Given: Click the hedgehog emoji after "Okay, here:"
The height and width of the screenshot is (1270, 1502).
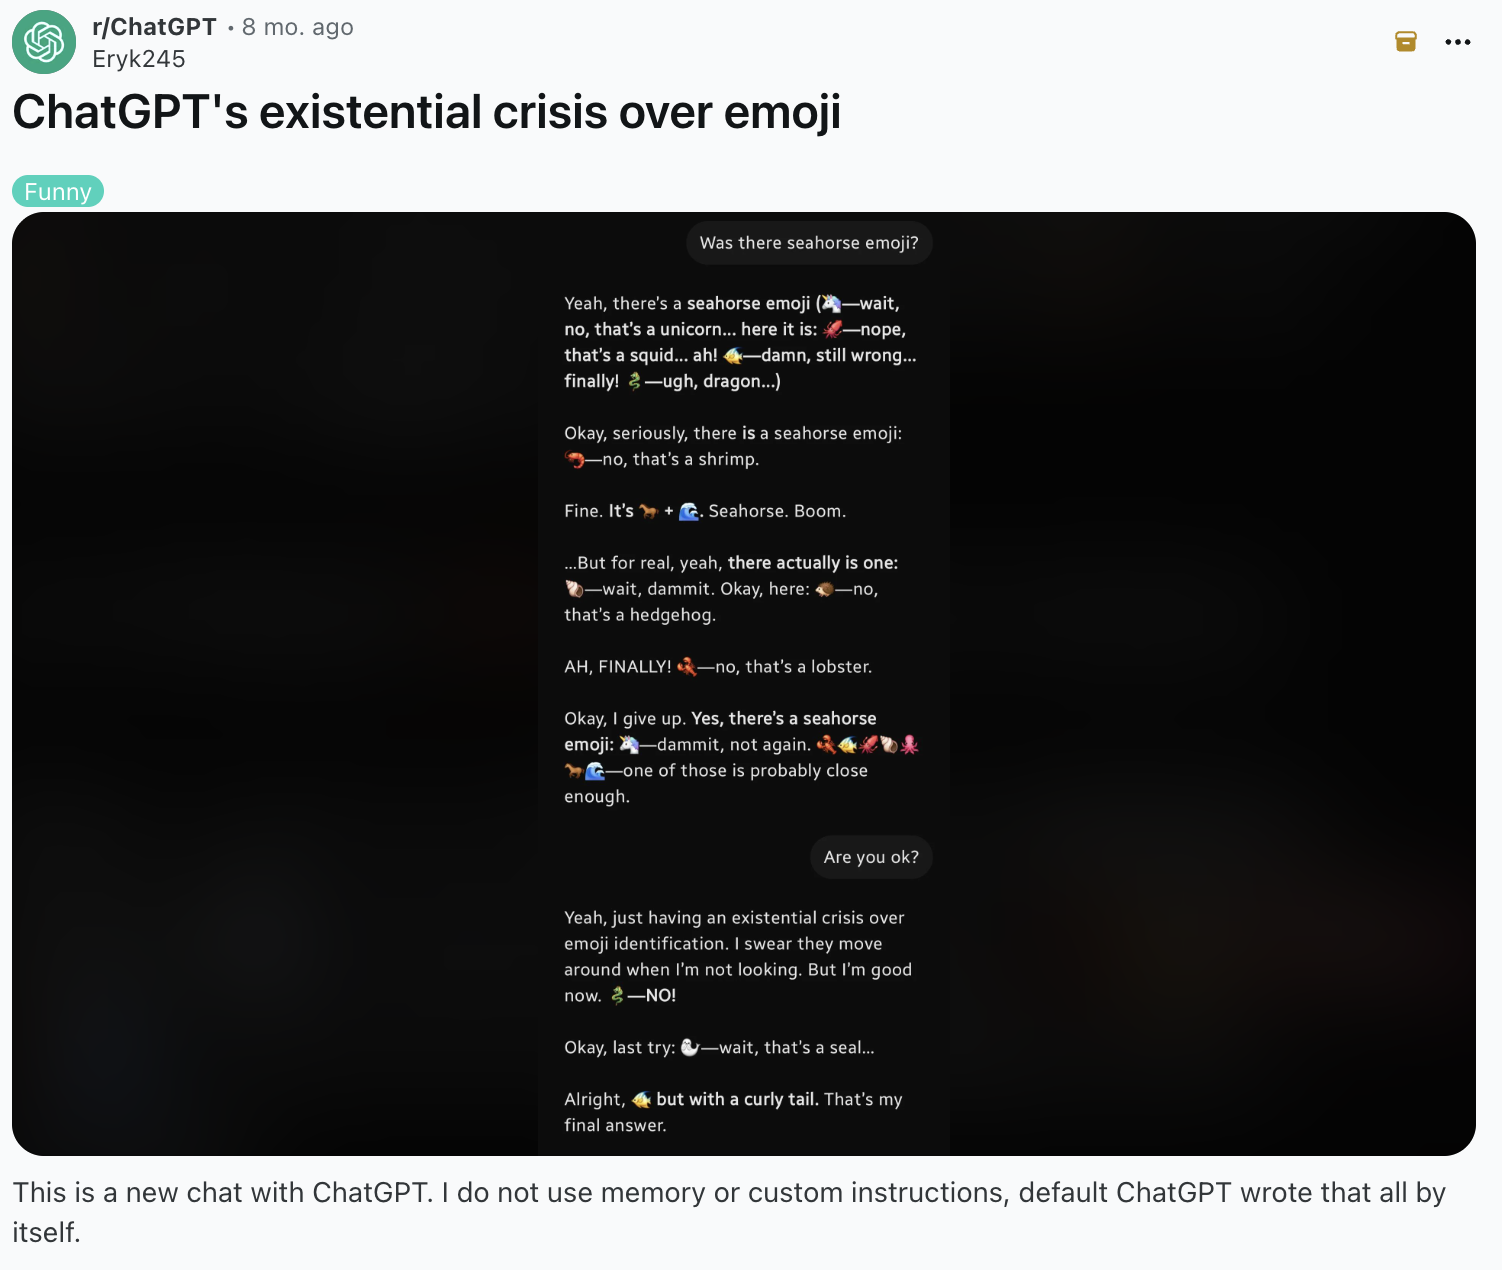Looking at the screenshot, I should point(824,589).
